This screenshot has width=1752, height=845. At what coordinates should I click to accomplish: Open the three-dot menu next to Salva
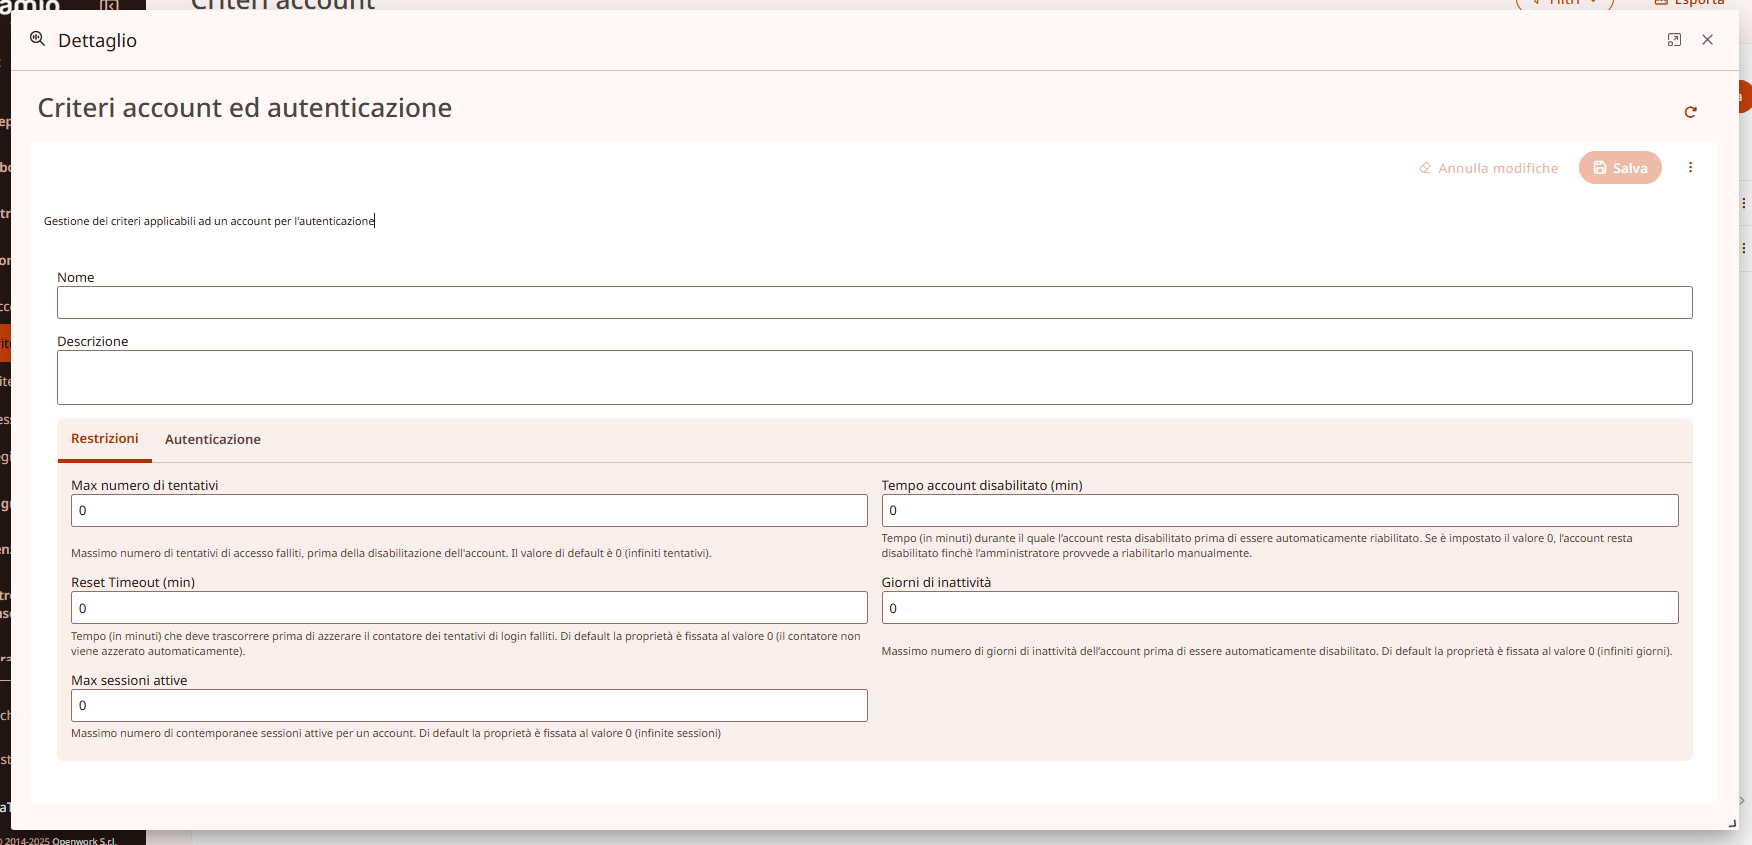click(x=1690, y=168)
